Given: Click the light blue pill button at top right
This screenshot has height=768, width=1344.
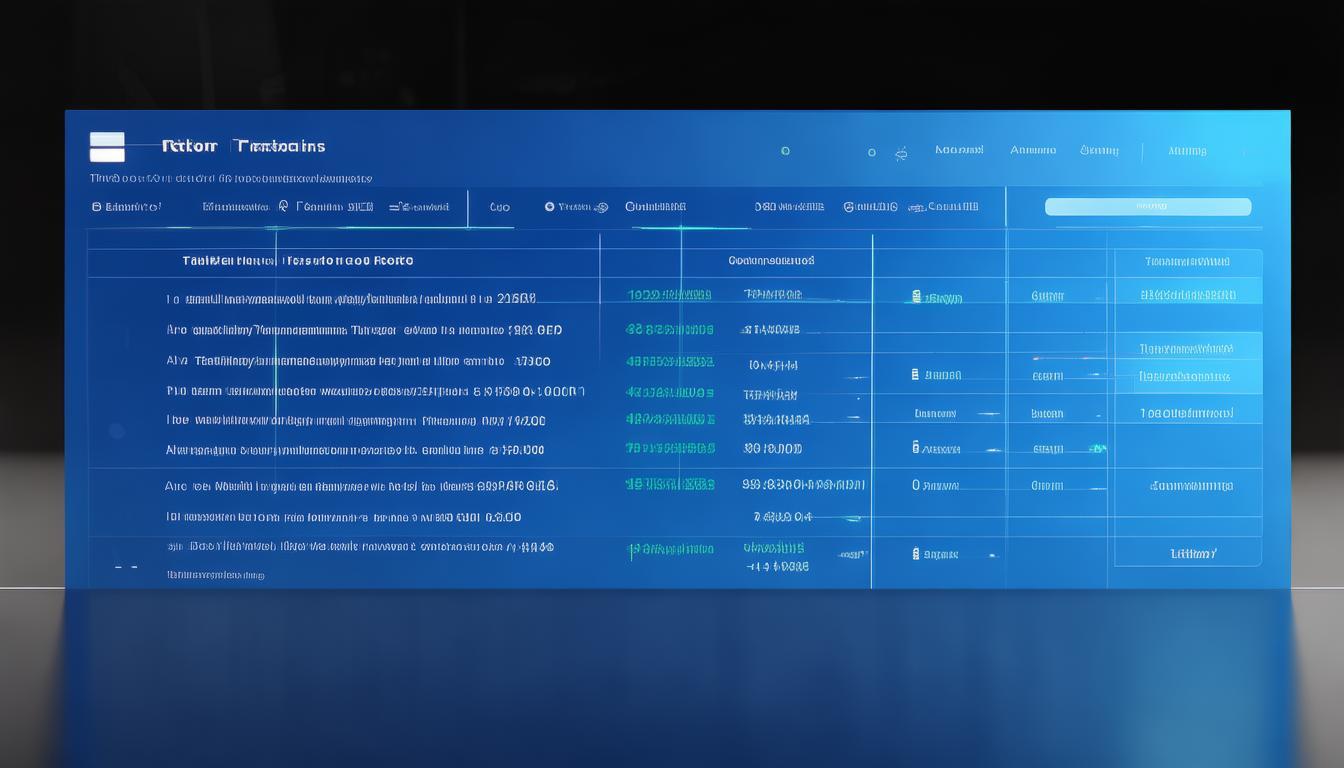Looking at the screenshot, I should [x=1147, y=207].
